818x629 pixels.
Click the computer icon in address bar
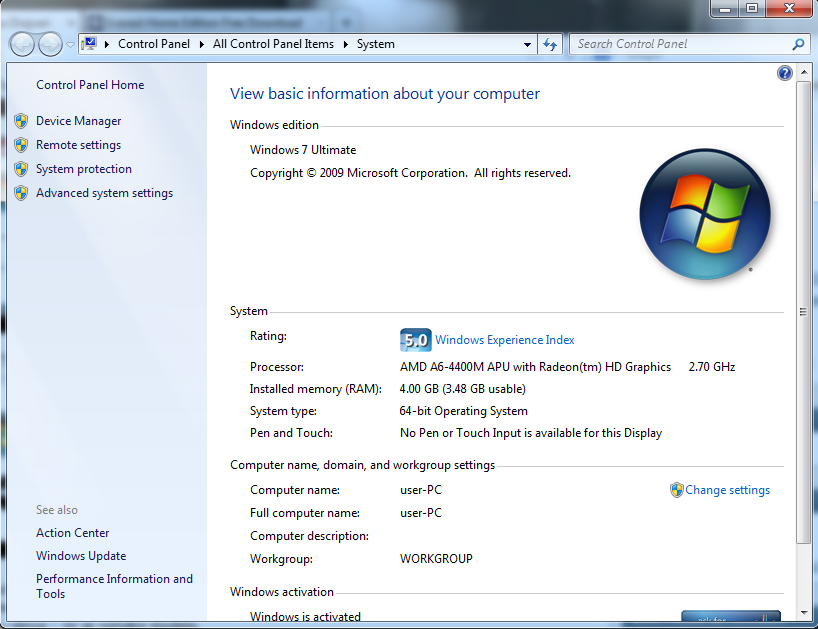pos(90,44)
